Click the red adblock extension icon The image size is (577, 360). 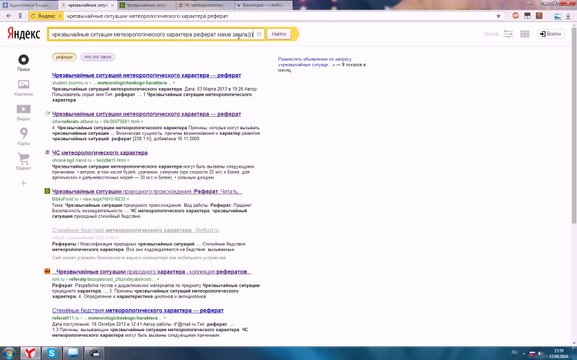[515, 16]
